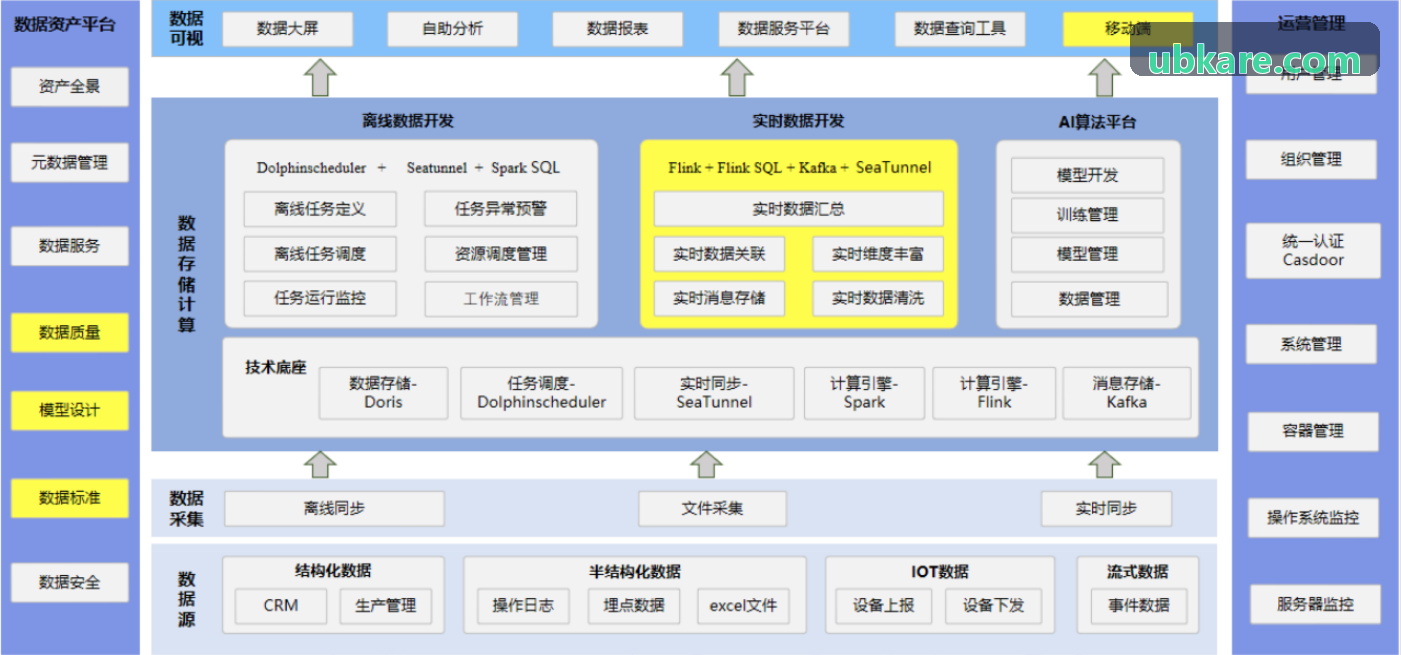Image resolution: width=1401 pixels, height=655 pixels.
Task: Open the 操作系统监控 box
Action: coord(1313,518)
